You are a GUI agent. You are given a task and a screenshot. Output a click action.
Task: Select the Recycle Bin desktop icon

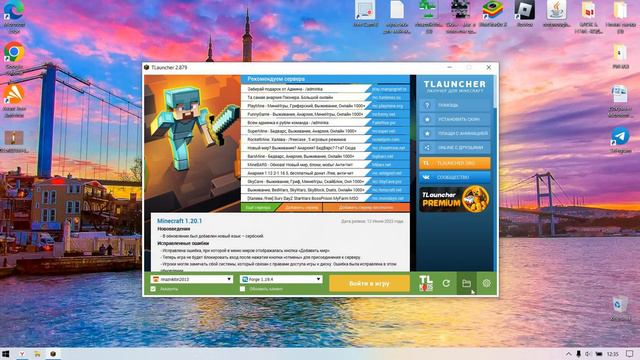click(620, 309)
